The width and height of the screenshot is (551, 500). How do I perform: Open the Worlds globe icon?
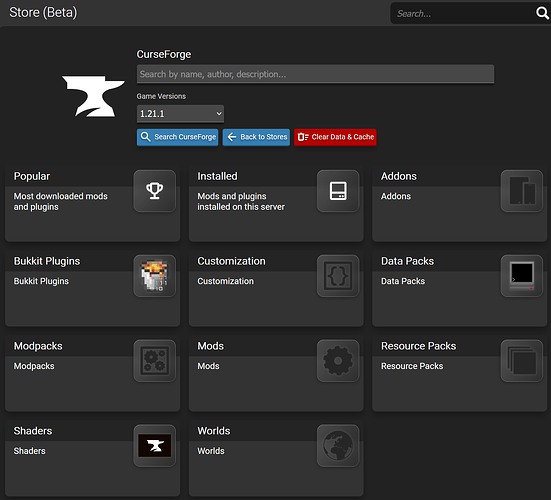(x=338, y=446)
